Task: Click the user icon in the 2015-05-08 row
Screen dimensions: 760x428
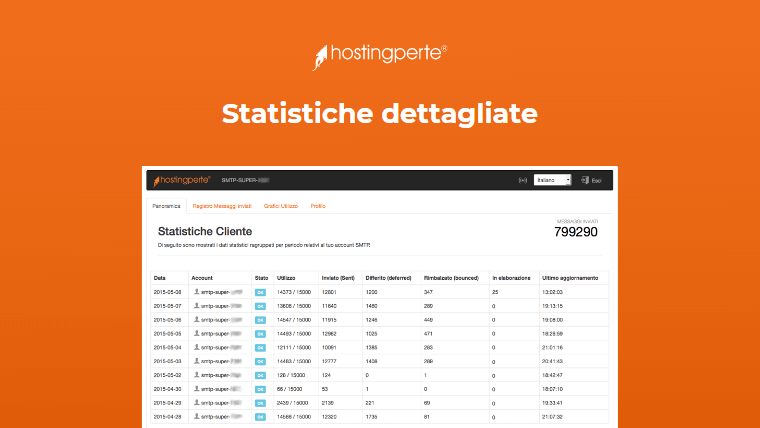Action: point(197,291)
